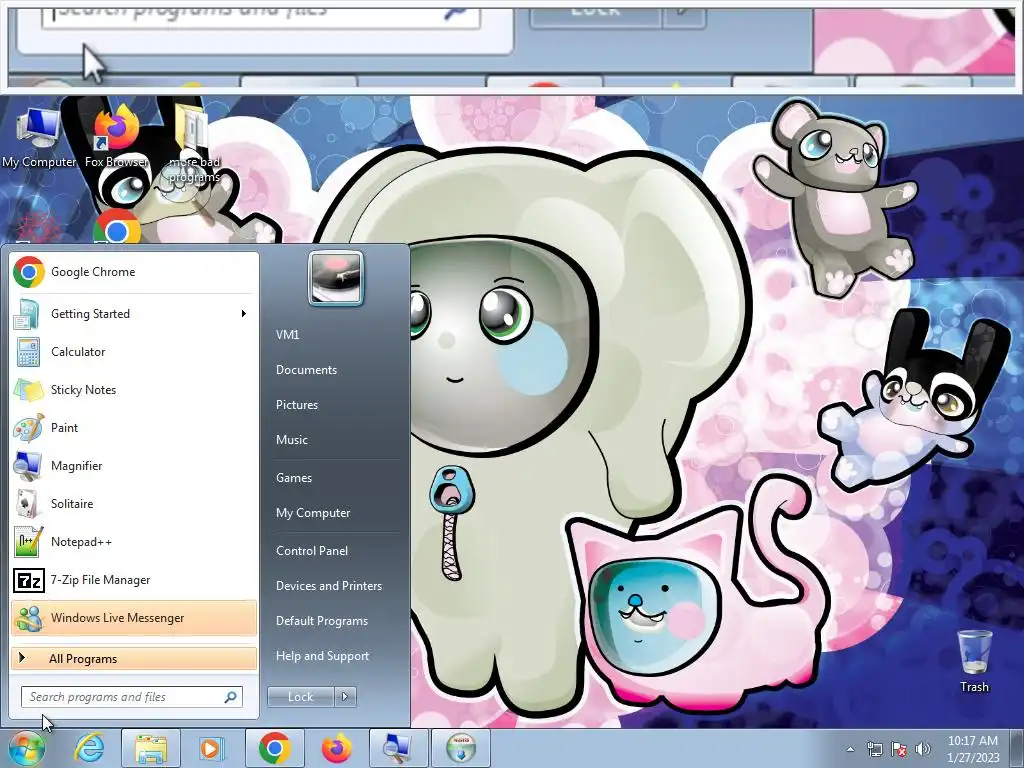The width and height of the screenshot is (1024, 768).
Task: Open Sticky Notes in the Start menu
Action: click(x=134, y=390)
